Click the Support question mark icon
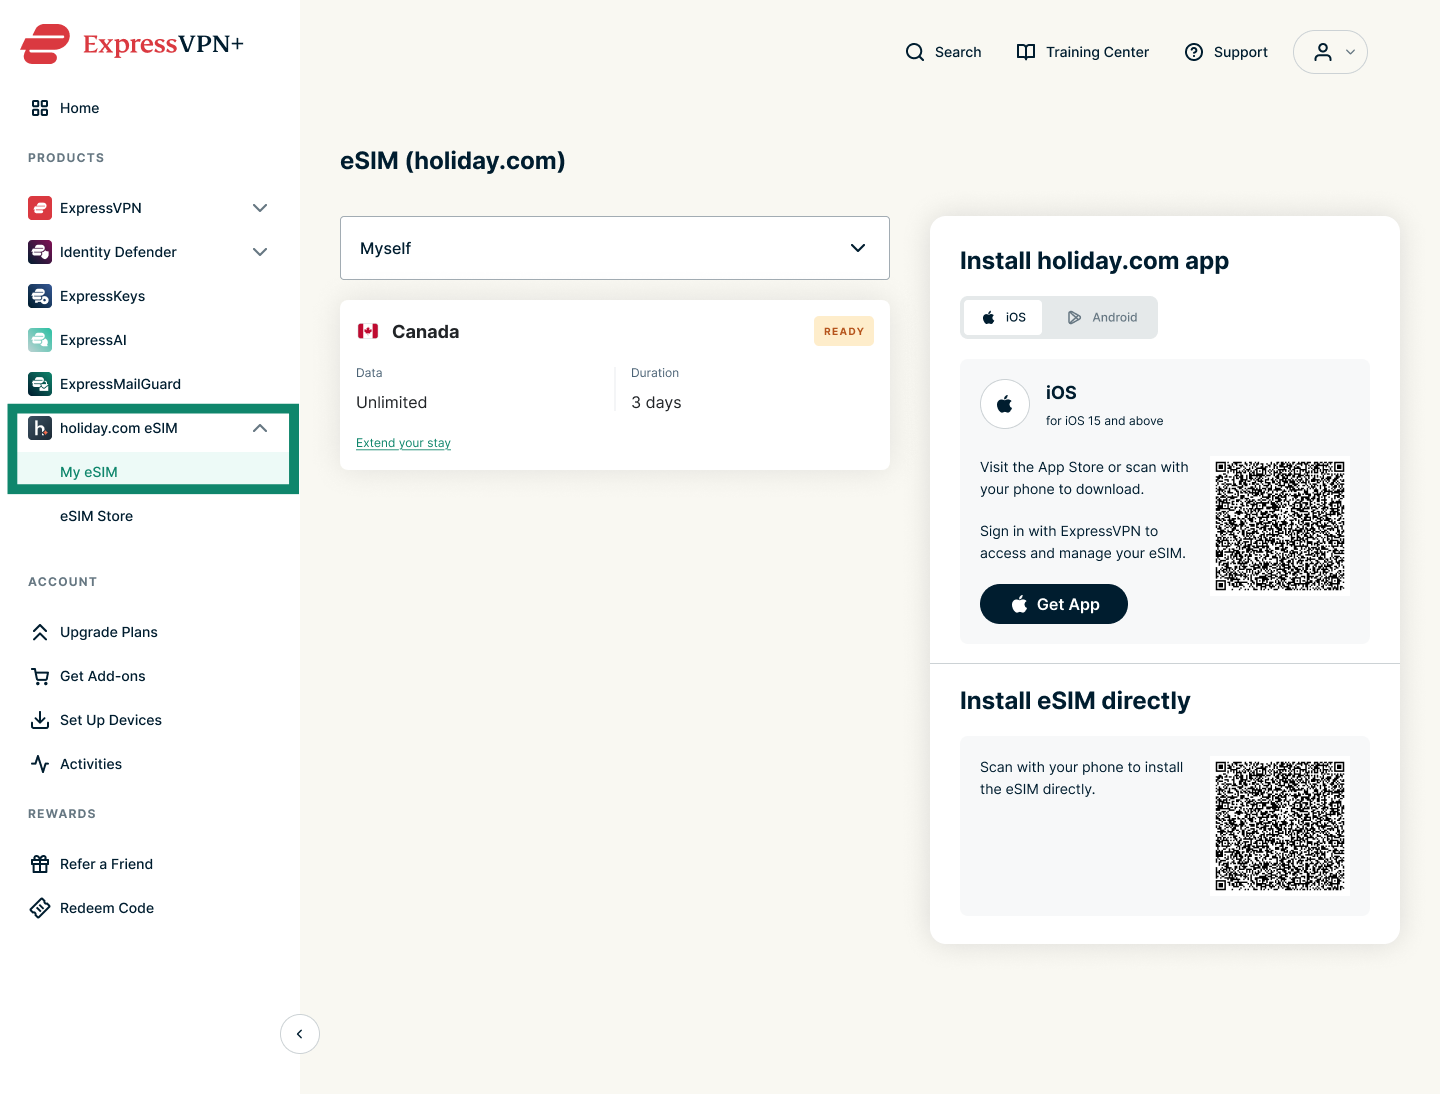Image resolution: width=1440 pixels, height=1094 pixels. [1194, 52]
